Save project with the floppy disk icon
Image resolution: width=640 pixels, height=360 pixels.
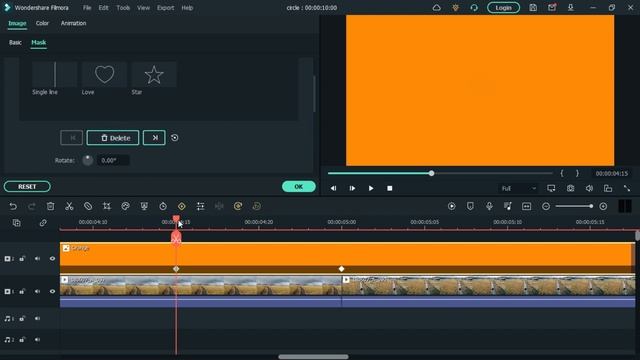[x=533, y=7]
